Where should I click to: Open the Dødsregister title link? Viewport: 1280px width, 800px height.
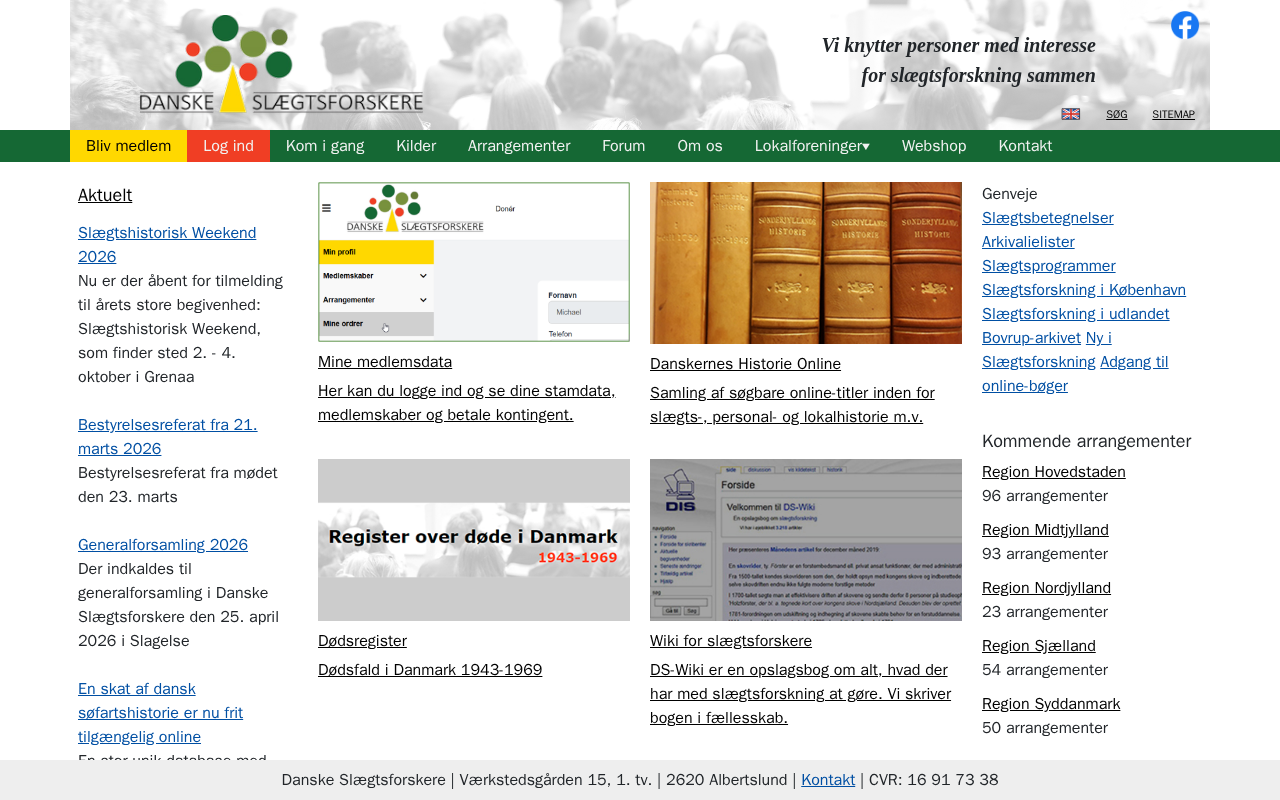pyautogui.click(x=362, y=641)
